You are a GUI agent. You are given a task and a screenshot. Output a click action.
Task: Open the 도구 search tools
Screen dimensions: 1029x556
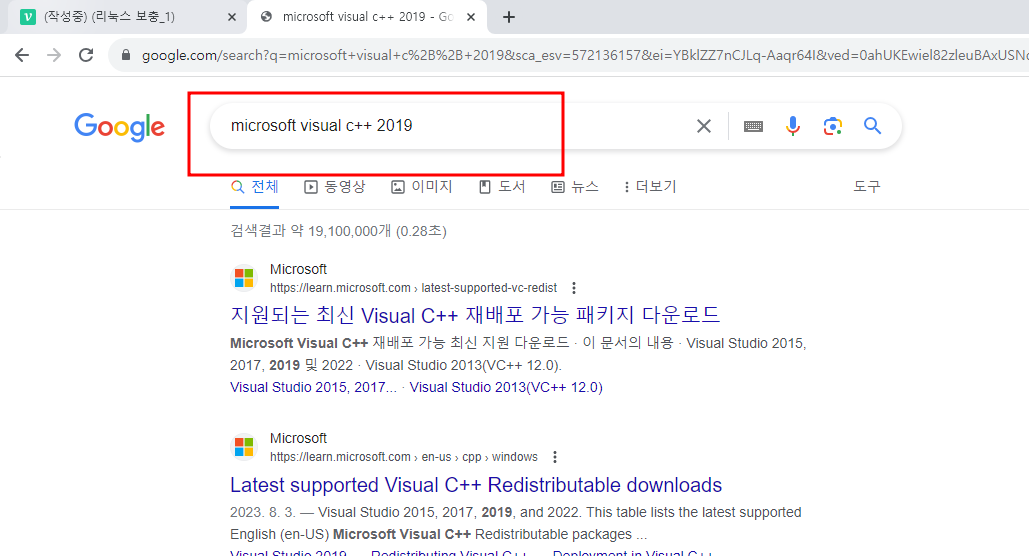[x=866, y=187]
